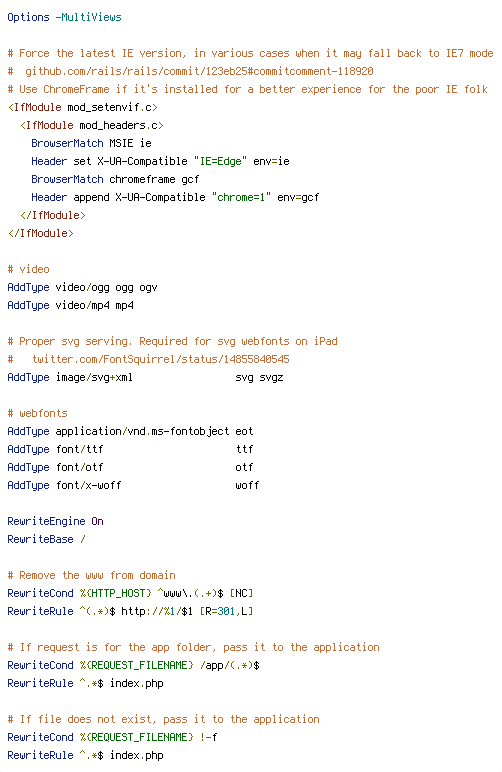Click the Options -MultiViews line
This screenshot has width=502, height=772.
(64, 17)
